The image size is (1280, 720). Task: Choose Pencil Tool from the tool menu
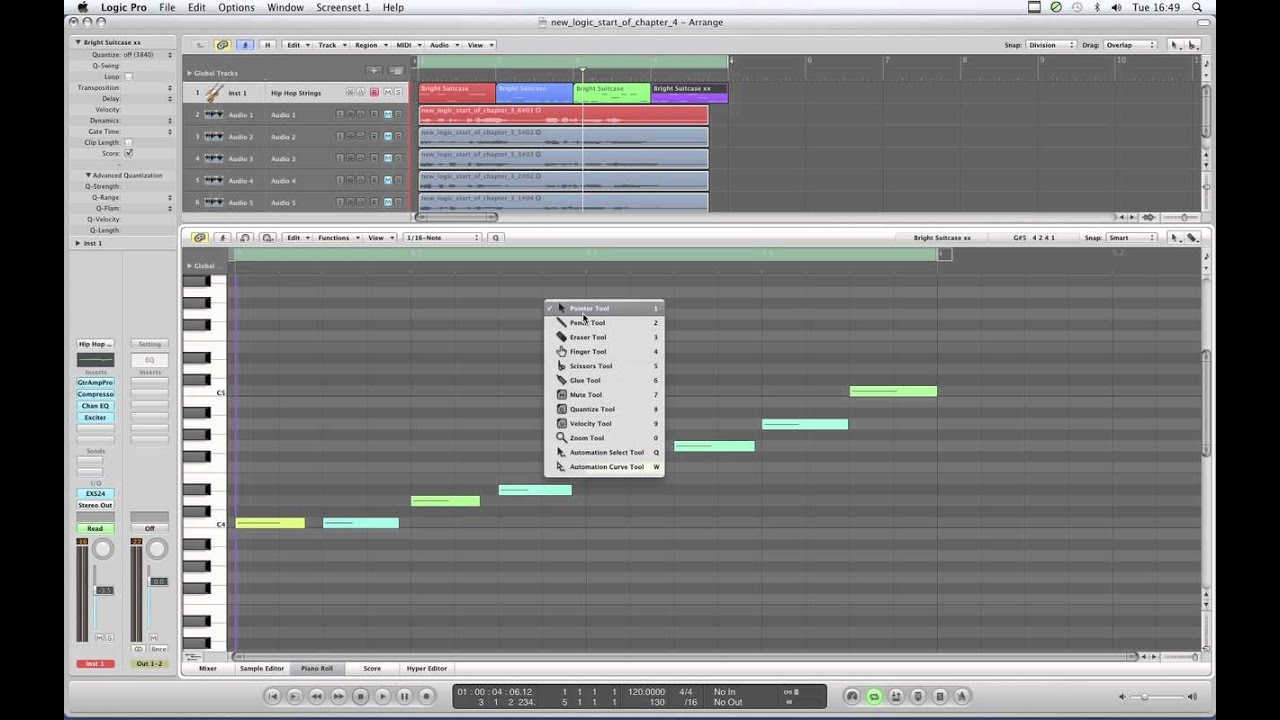click(604, 323)
